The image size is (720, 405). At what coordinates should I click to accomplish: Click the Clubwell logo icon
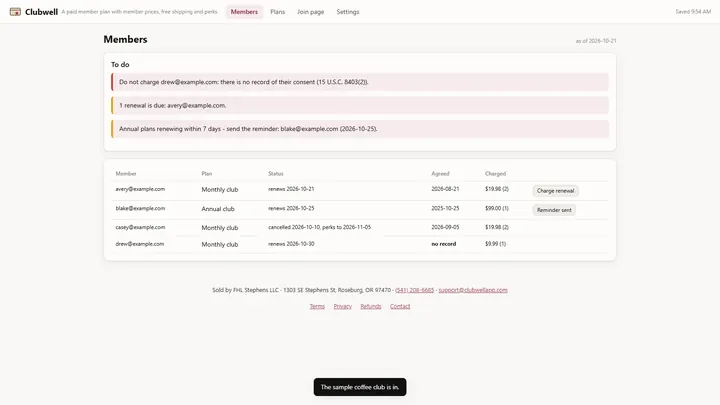click(15, 12)
